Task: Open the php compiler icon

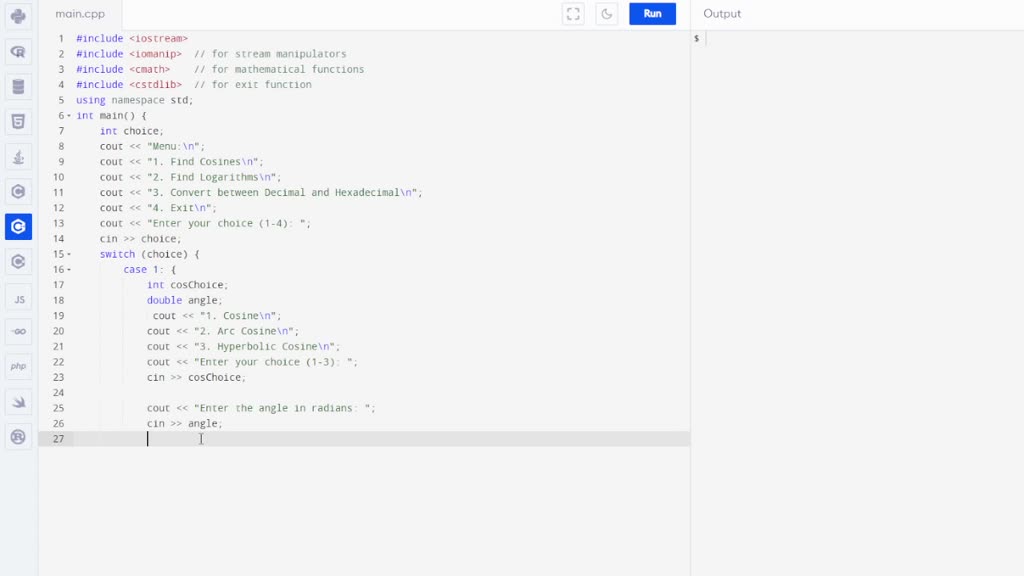Action: [x=18, y=366]
